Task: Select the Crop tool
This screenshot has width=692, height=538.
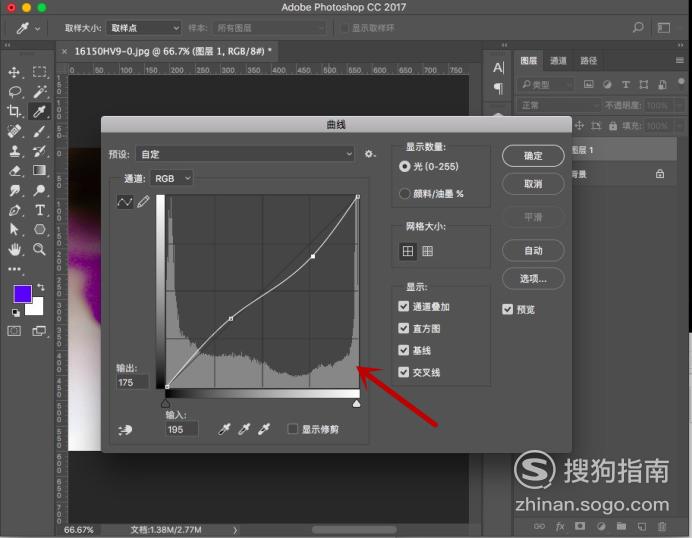Action: click(x=14, y=111)
